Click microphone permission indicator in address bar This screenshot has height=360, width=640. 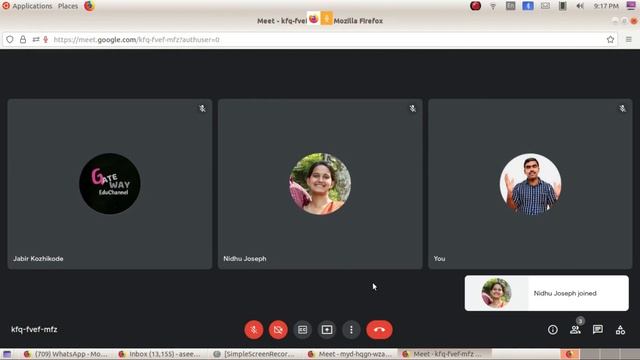[46, 40]
